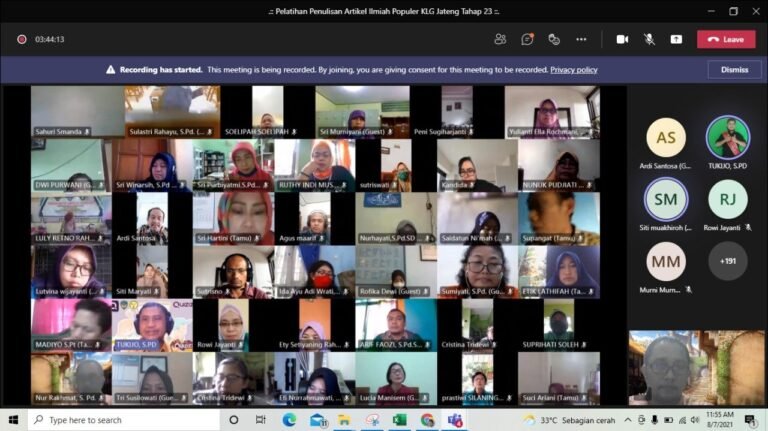This screenshot has height=431, width=768.
Task: Open Microsoft Edge from the taskbar
Action: coord(289,420)
